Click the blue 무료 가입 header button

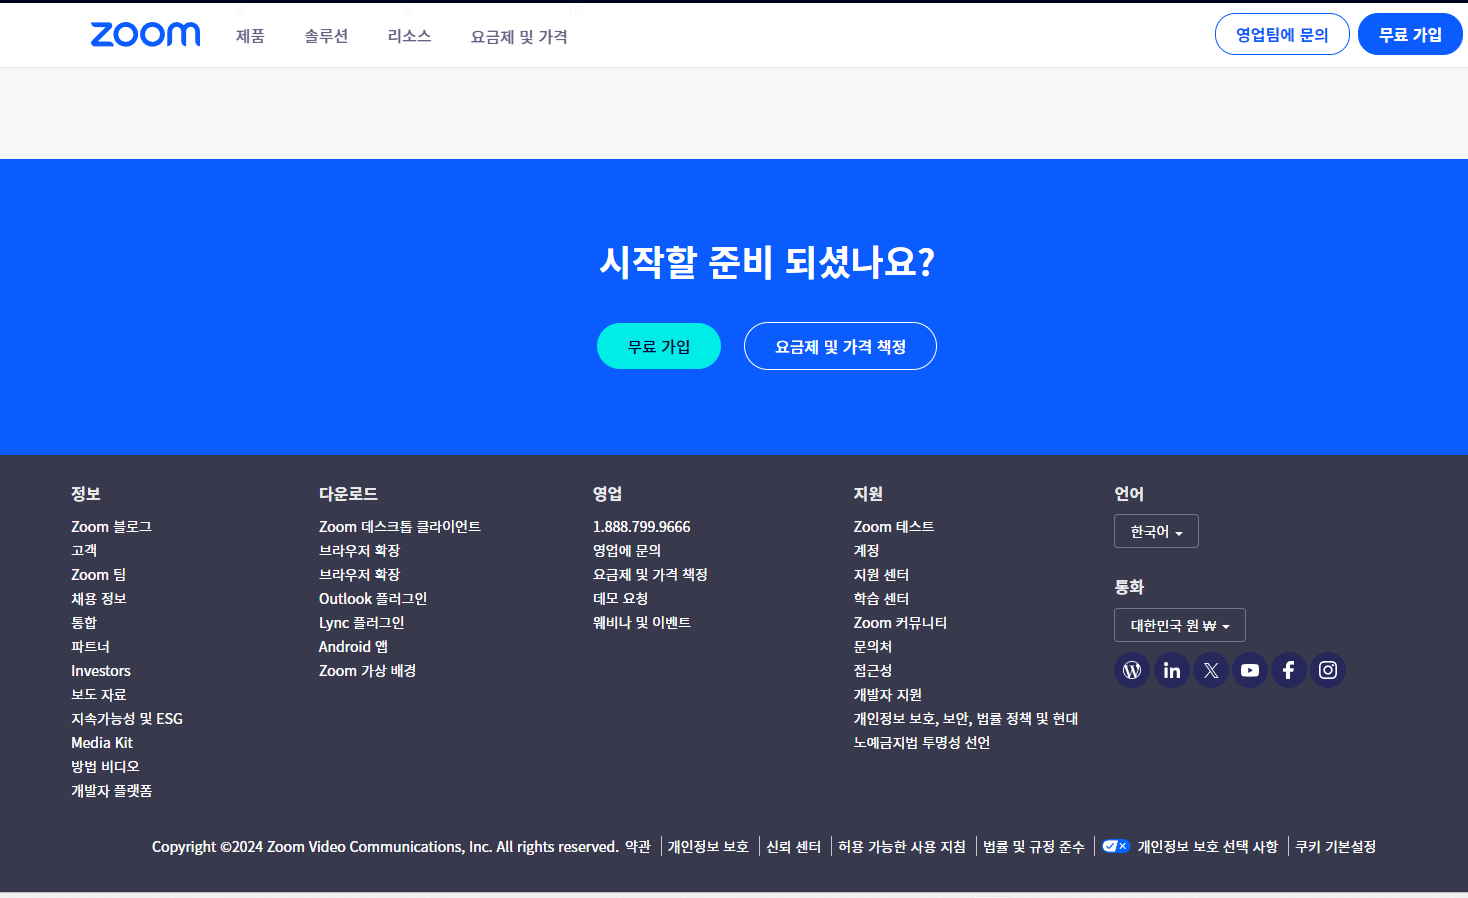pos(1410,34)
